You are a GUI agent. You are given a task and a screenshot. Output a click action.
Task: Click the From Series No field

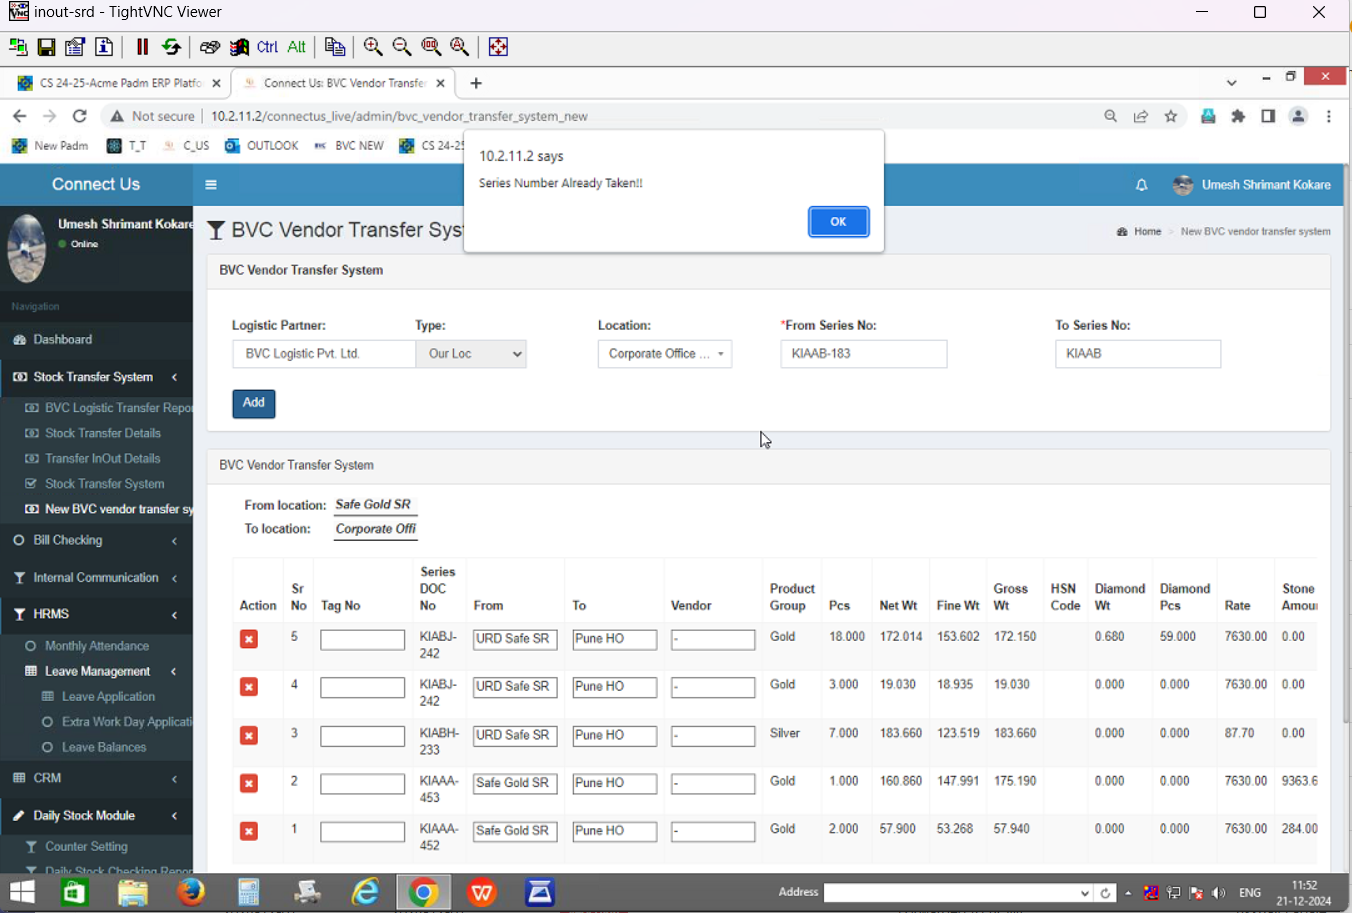(x=864, y=354)
